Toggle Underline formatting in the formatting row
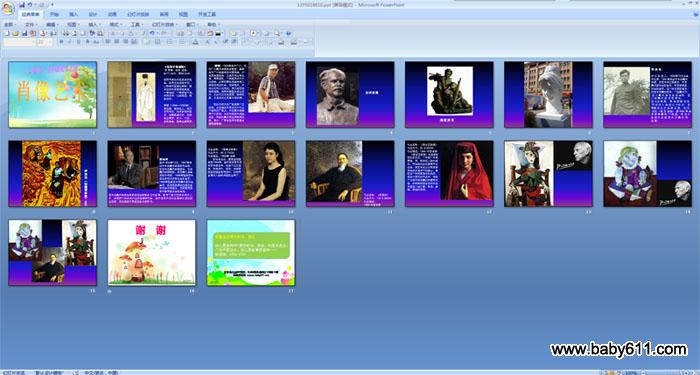This screenshot has width=700, height=375. (79, 42)
